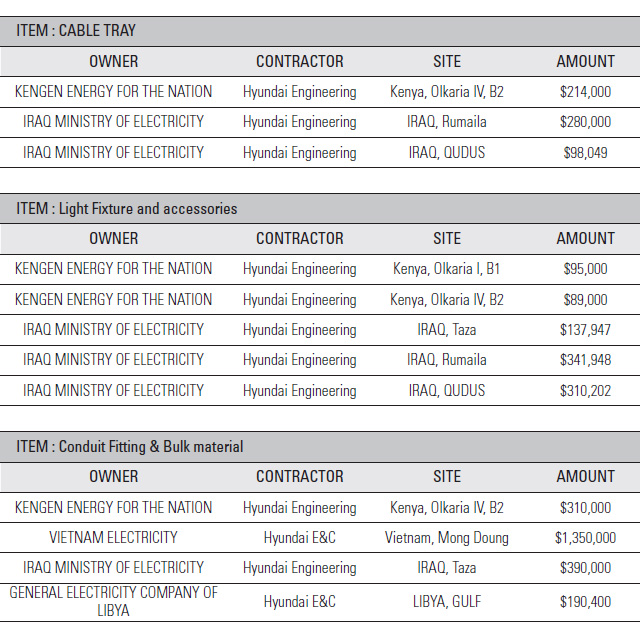Select the $390,000 amount cell
The width and height of the screenshot is (640, 636).
[x=585, y=568]
